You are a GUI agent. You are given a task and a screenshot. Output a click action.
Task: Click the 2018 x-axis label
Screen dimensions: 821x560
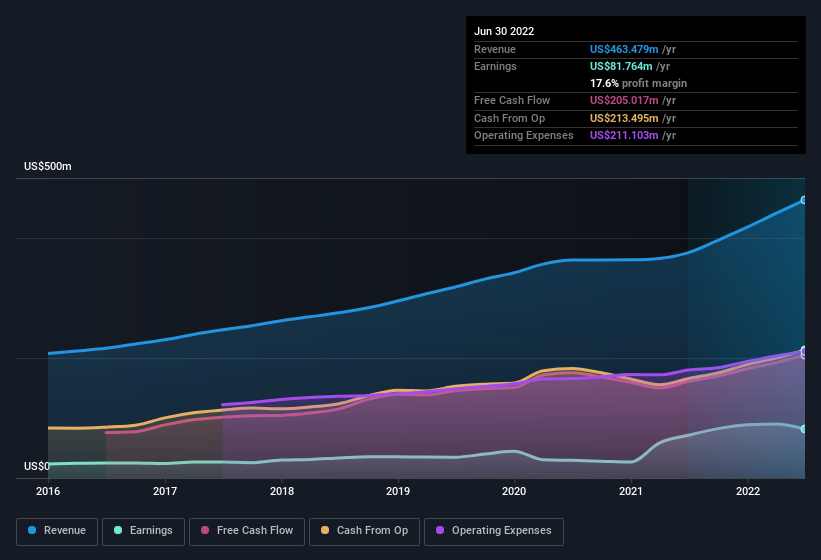pos(282,491)
